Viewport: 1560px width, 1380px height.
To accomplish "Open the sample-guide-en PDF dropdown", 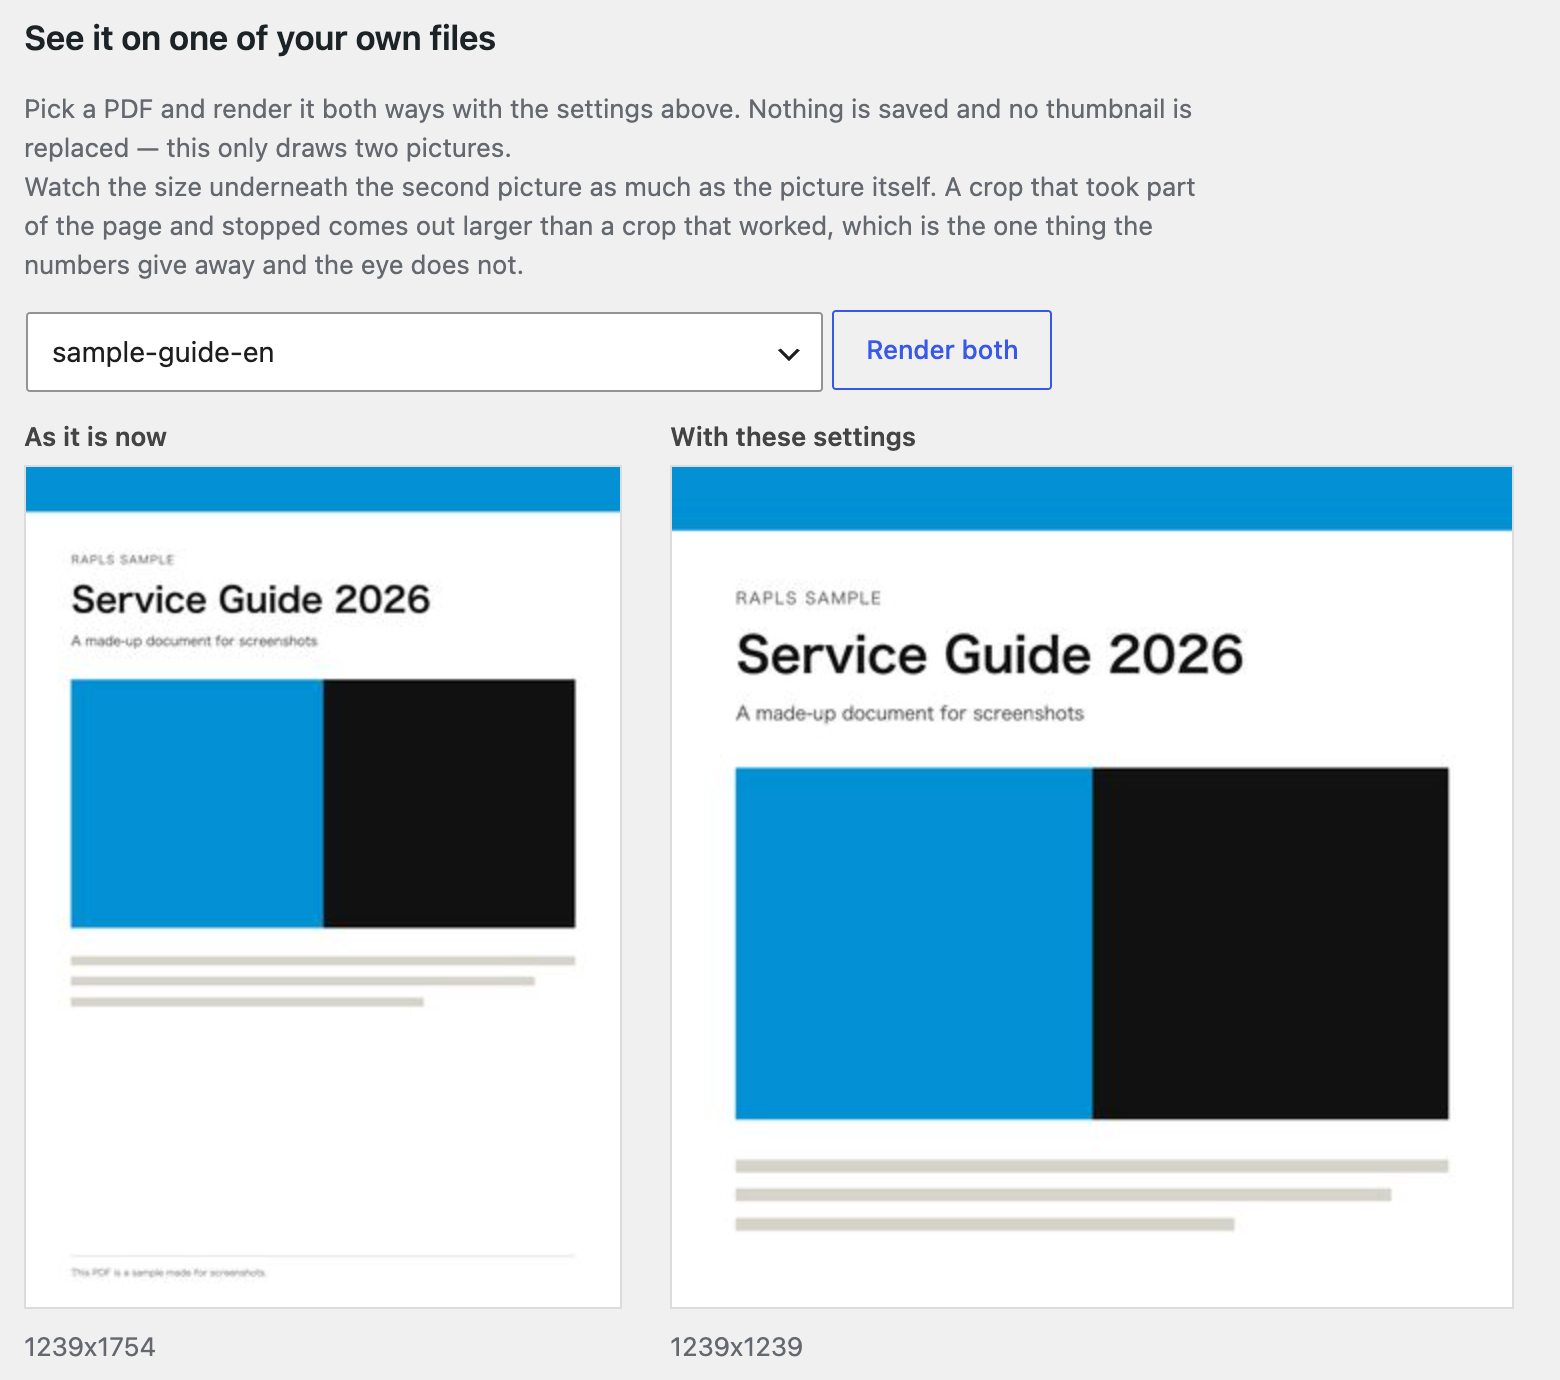I will [424, 352].
